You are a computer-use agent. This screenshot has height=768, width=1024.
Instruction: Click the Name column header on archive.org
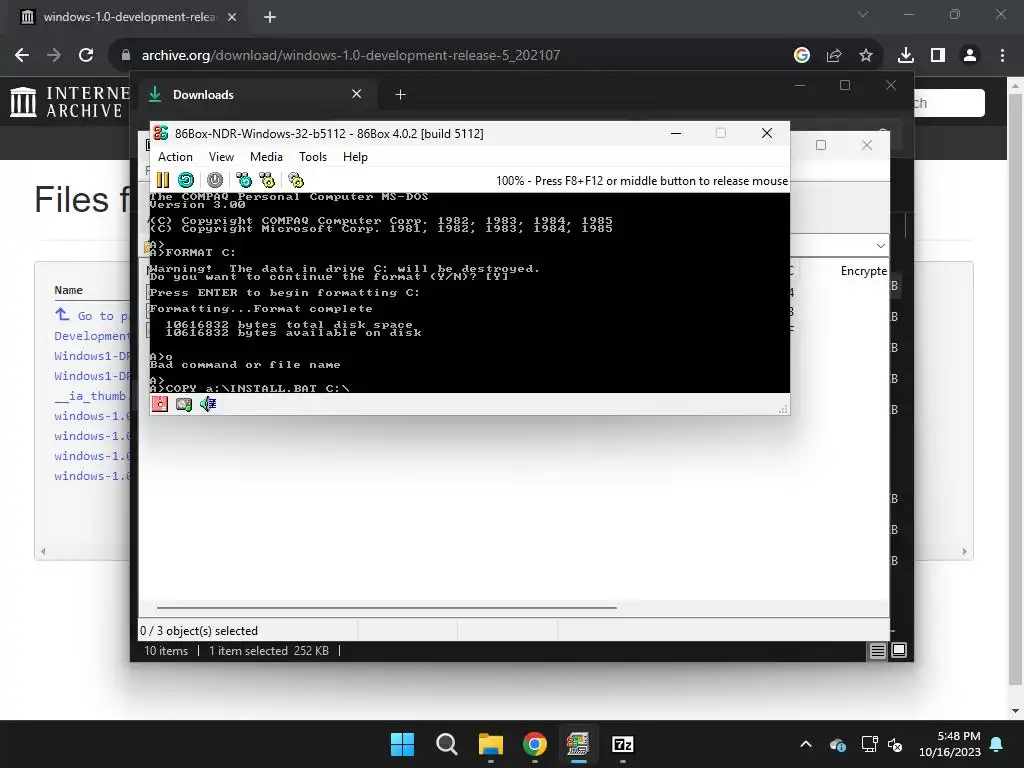coord(69,290)
